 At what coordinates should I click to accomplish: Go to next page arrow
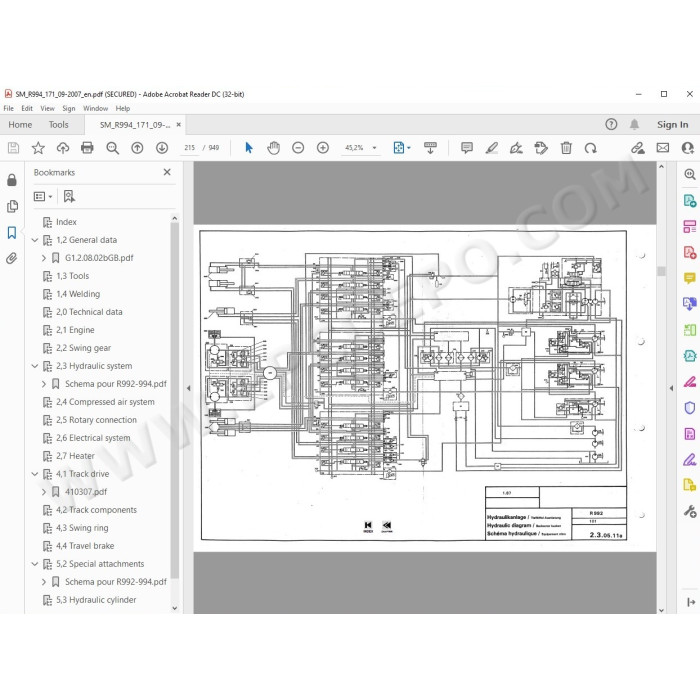(162, 148)
